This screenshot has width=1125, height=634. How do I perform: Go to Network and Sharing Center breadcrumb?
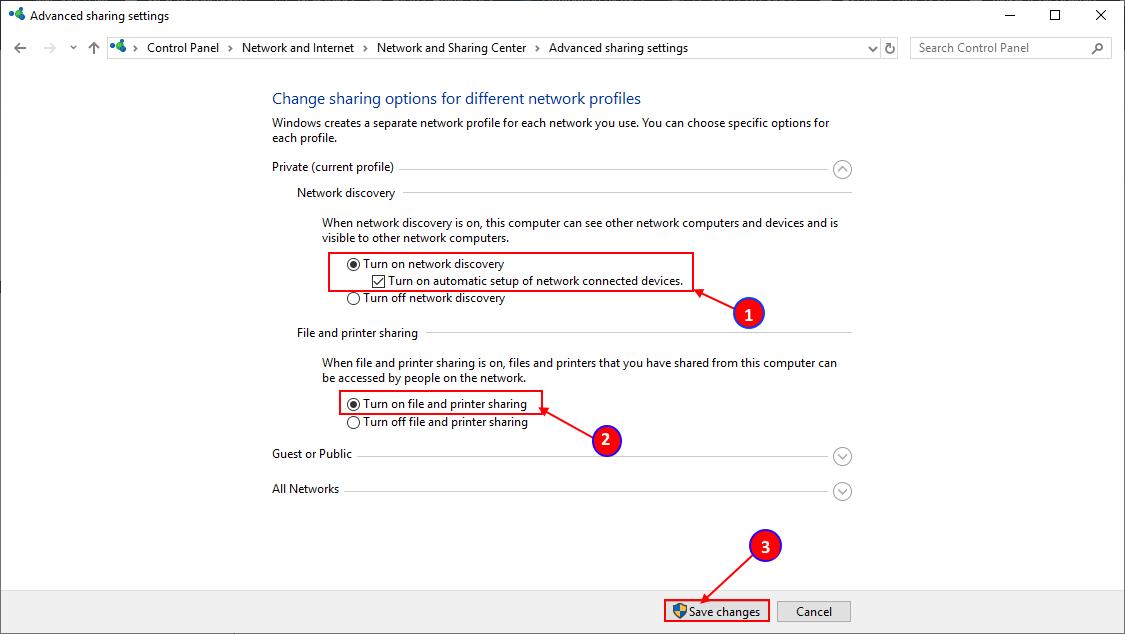point(451,48)
